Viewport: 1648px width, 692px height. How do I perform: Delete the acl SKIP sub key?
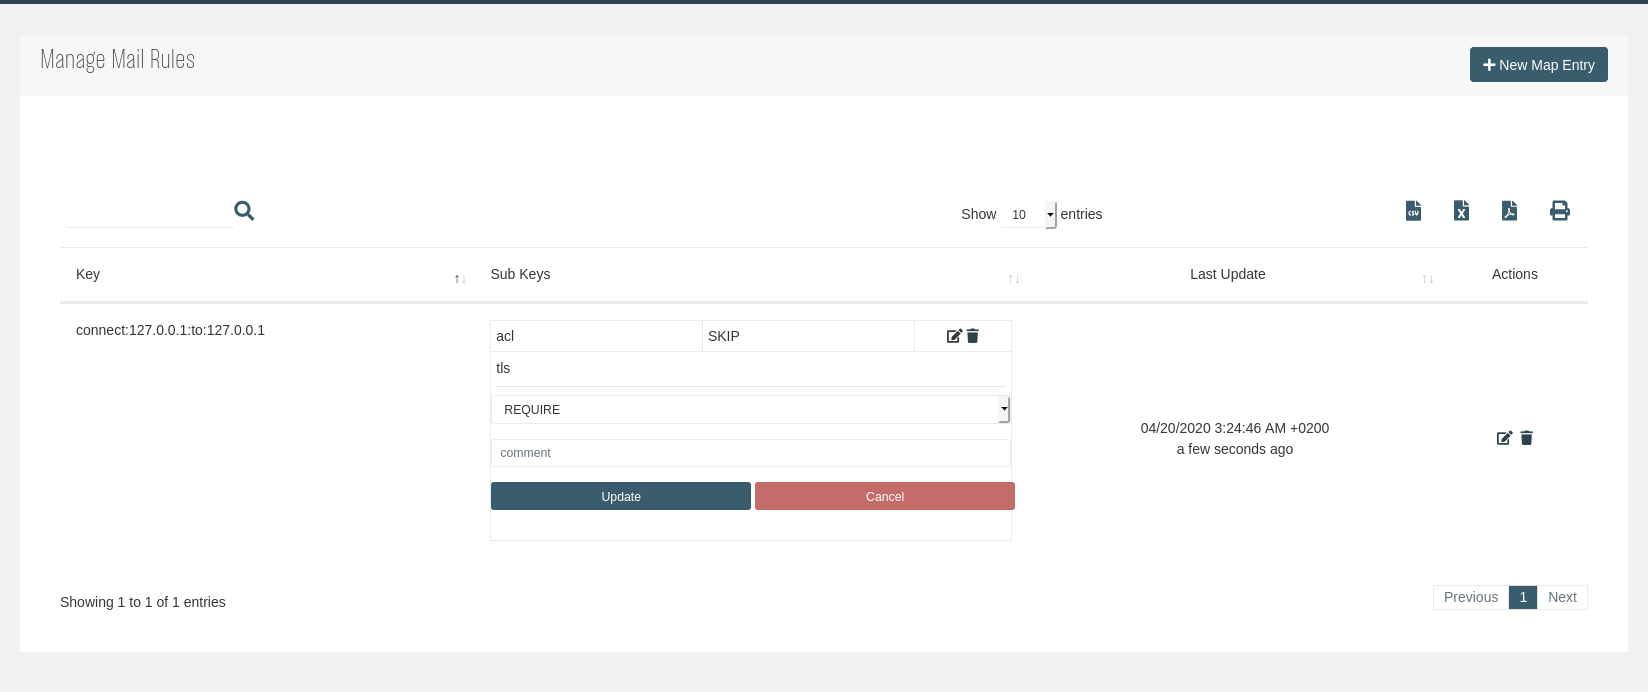coord(973,336)
